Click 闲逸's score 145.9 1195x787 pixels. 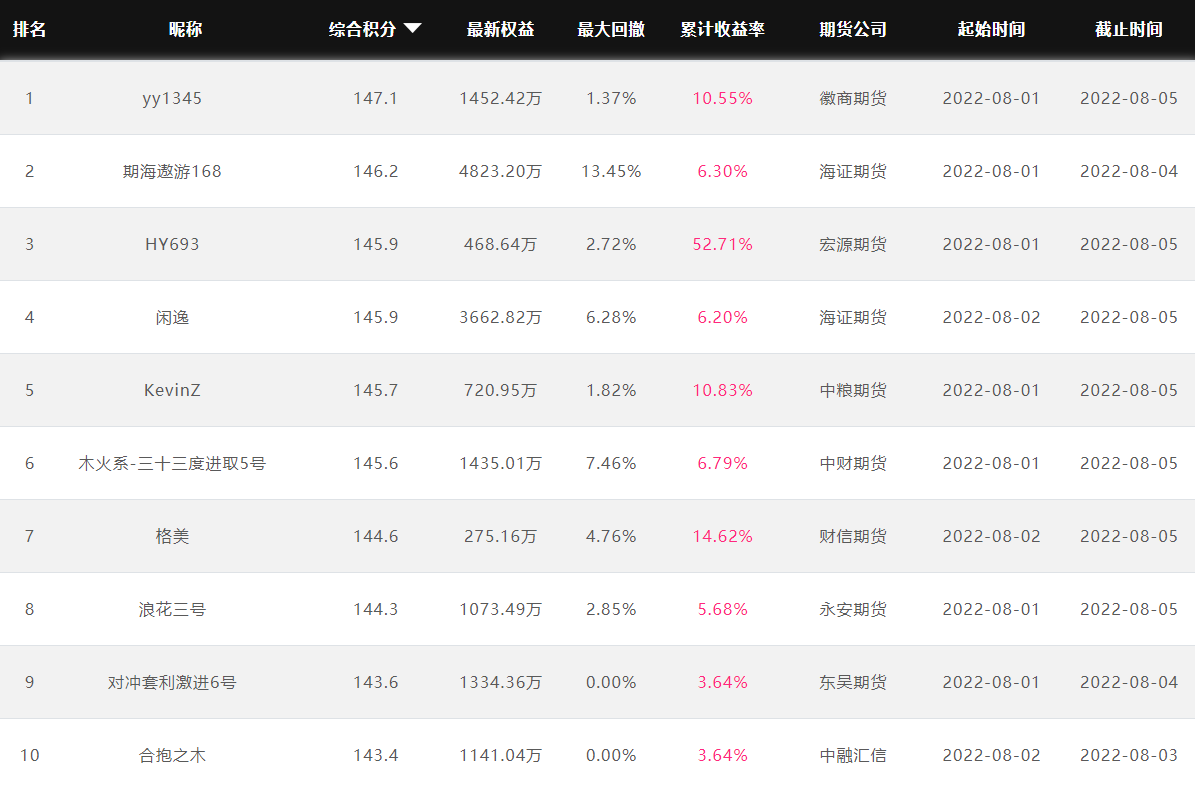pyautogui.click(x=376, y=317)
